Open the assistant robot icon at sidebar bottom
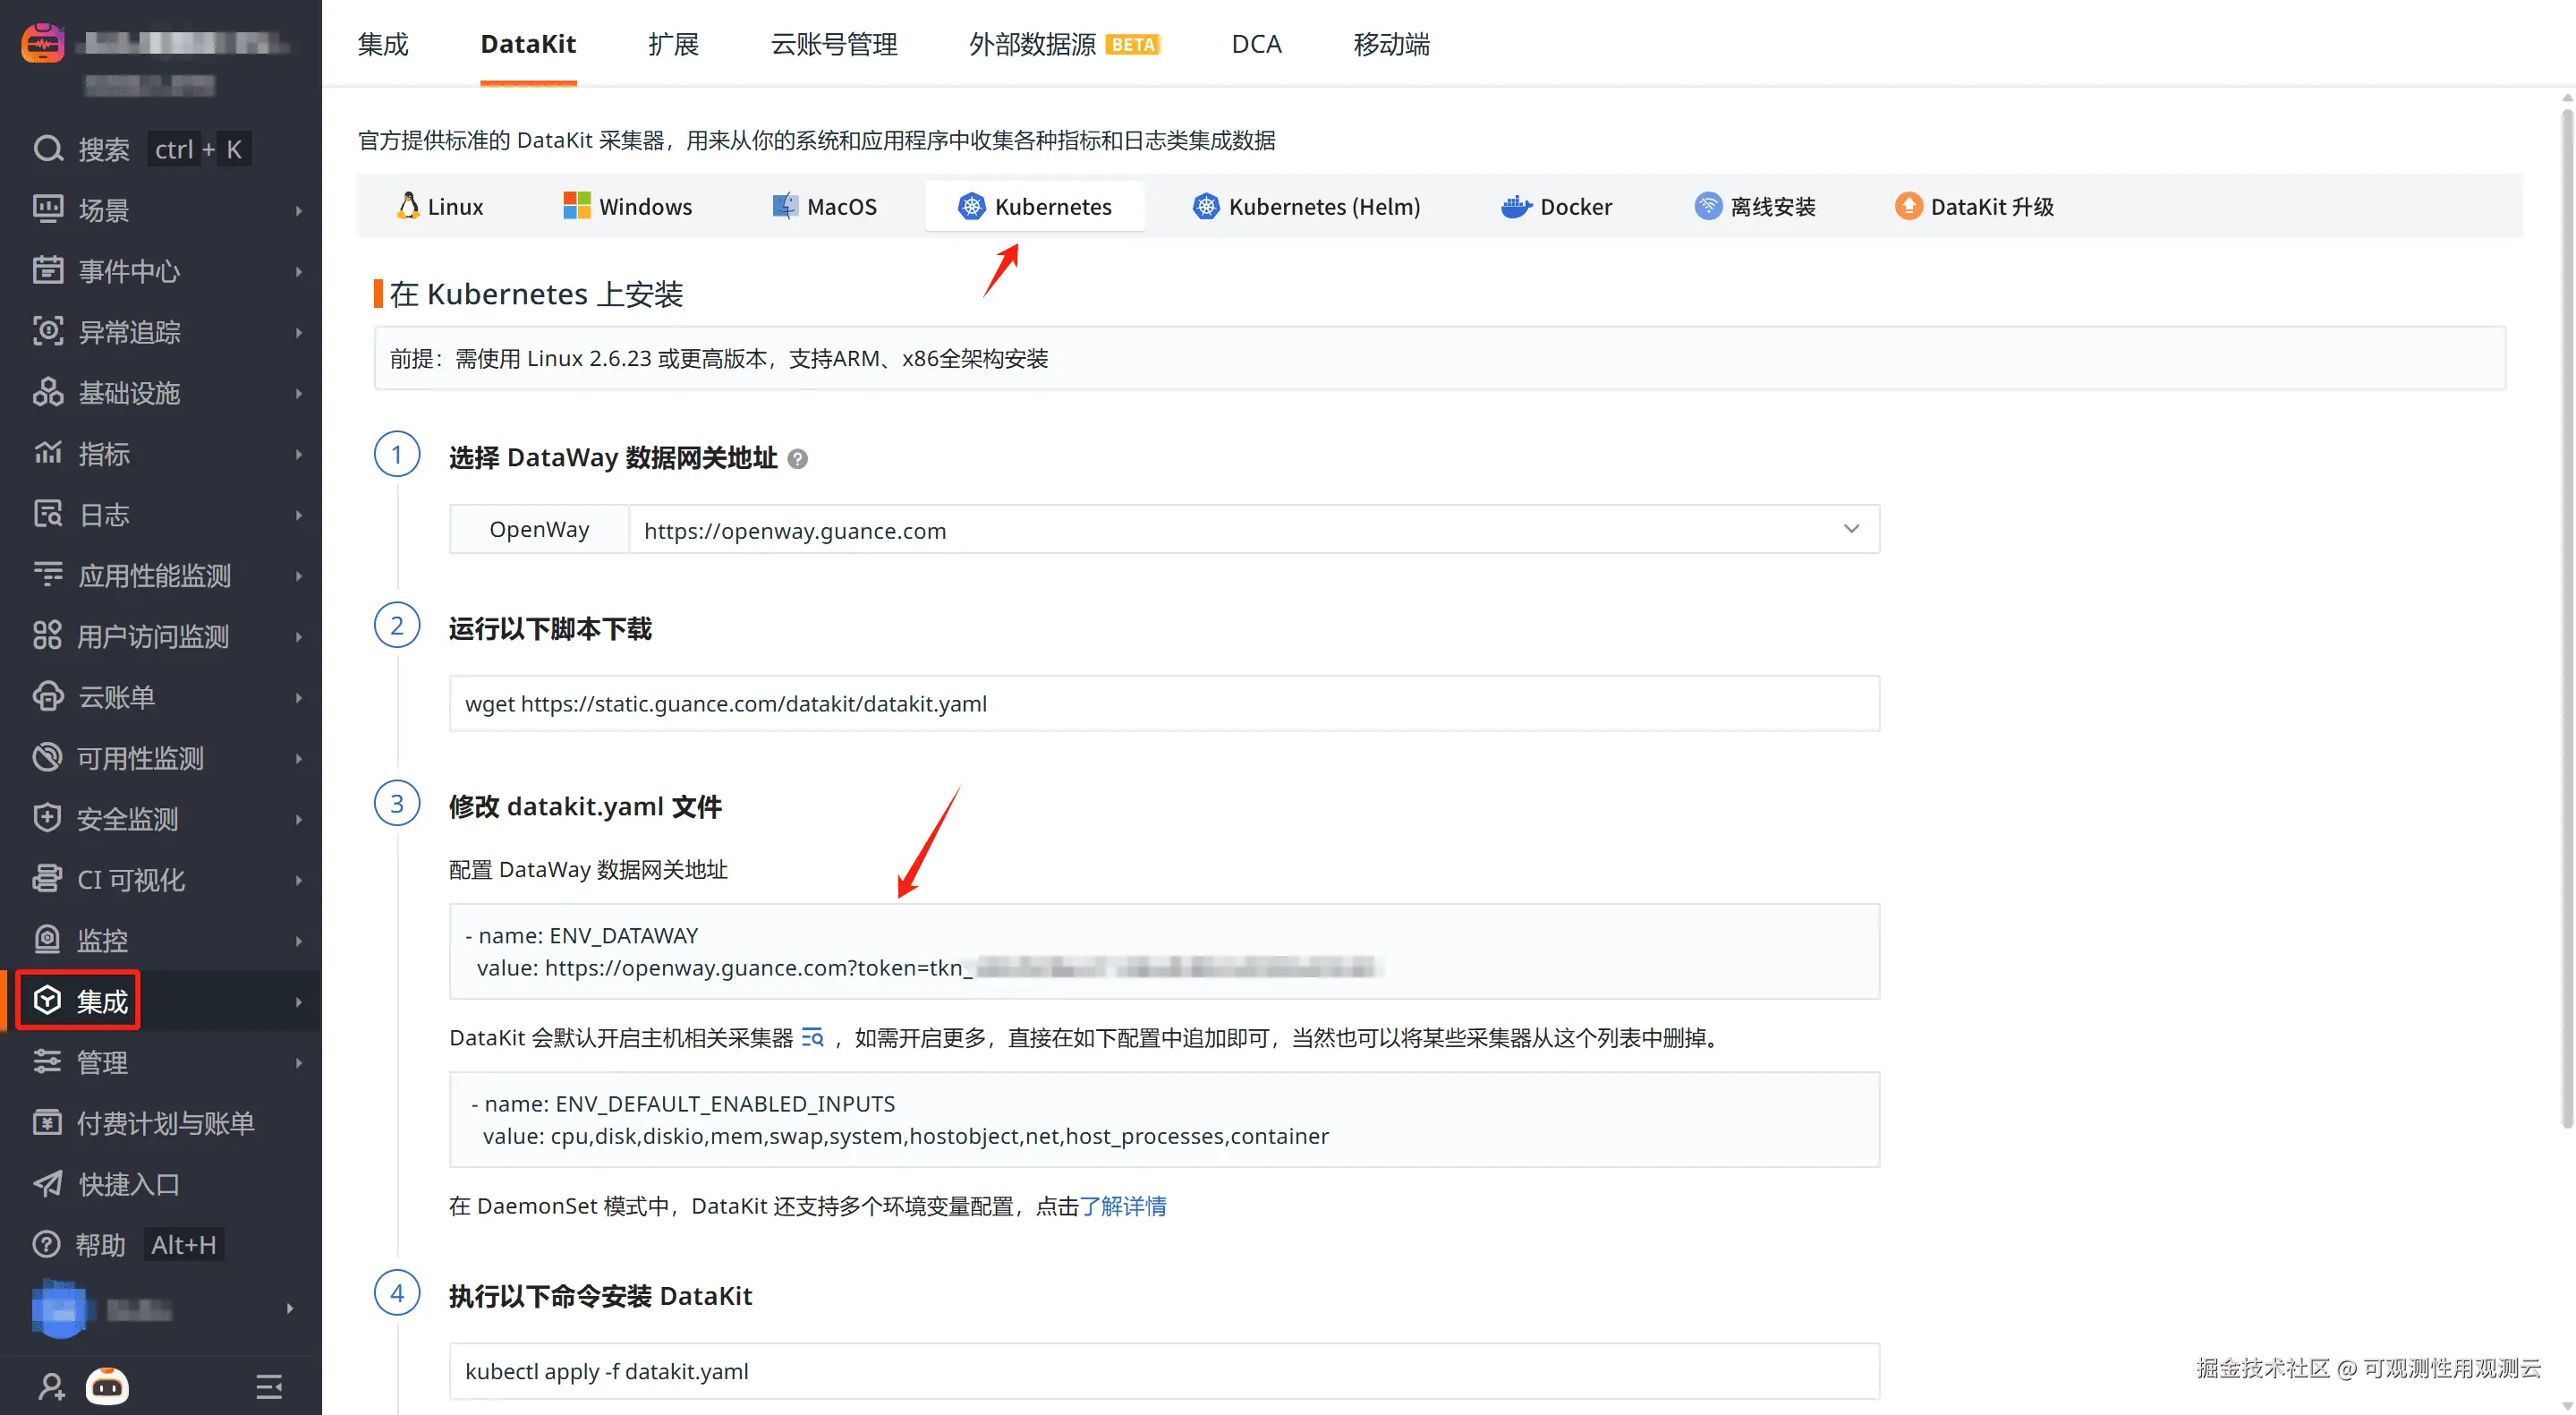 coord(108,1386)
